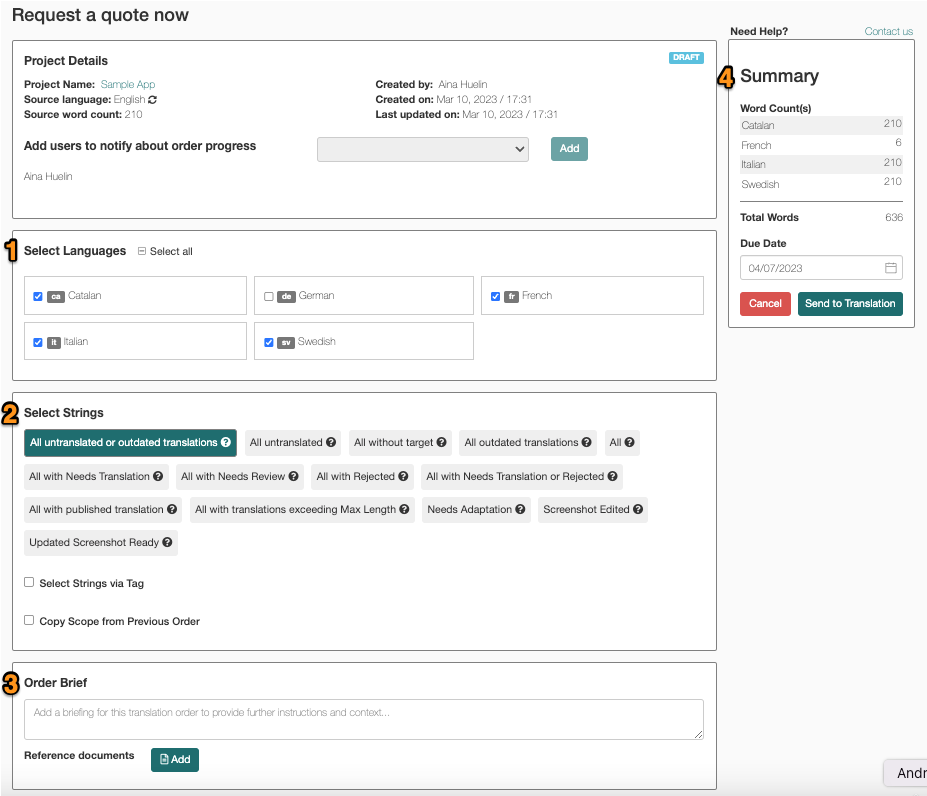Click into the Order Brief text area
This screenshot has width=927, height=796.
tap(364, 720)
